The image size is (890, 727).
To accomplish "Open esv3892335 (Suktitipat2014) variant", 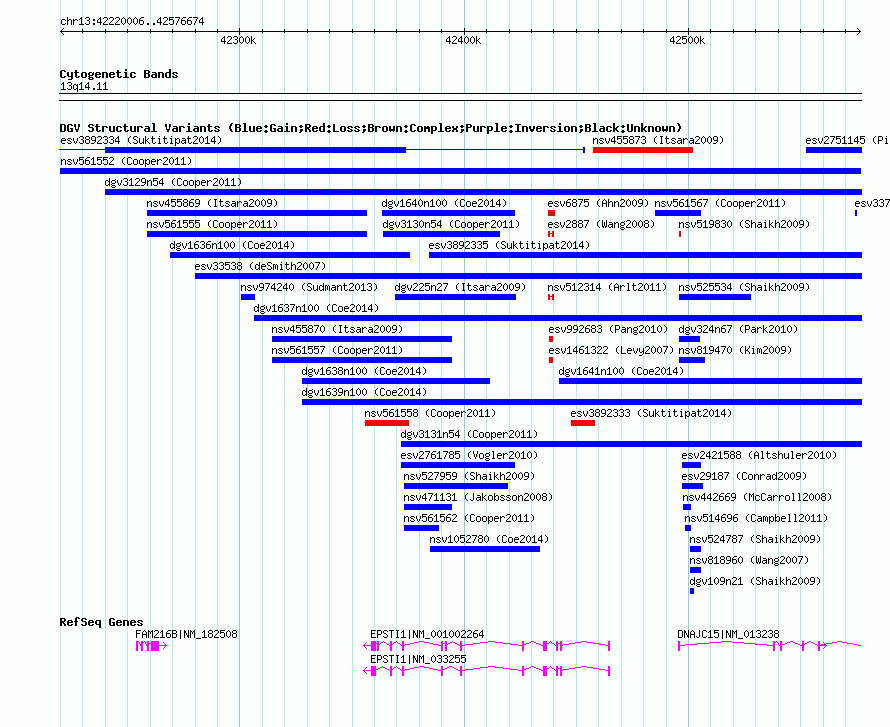I will coord(509,245).
